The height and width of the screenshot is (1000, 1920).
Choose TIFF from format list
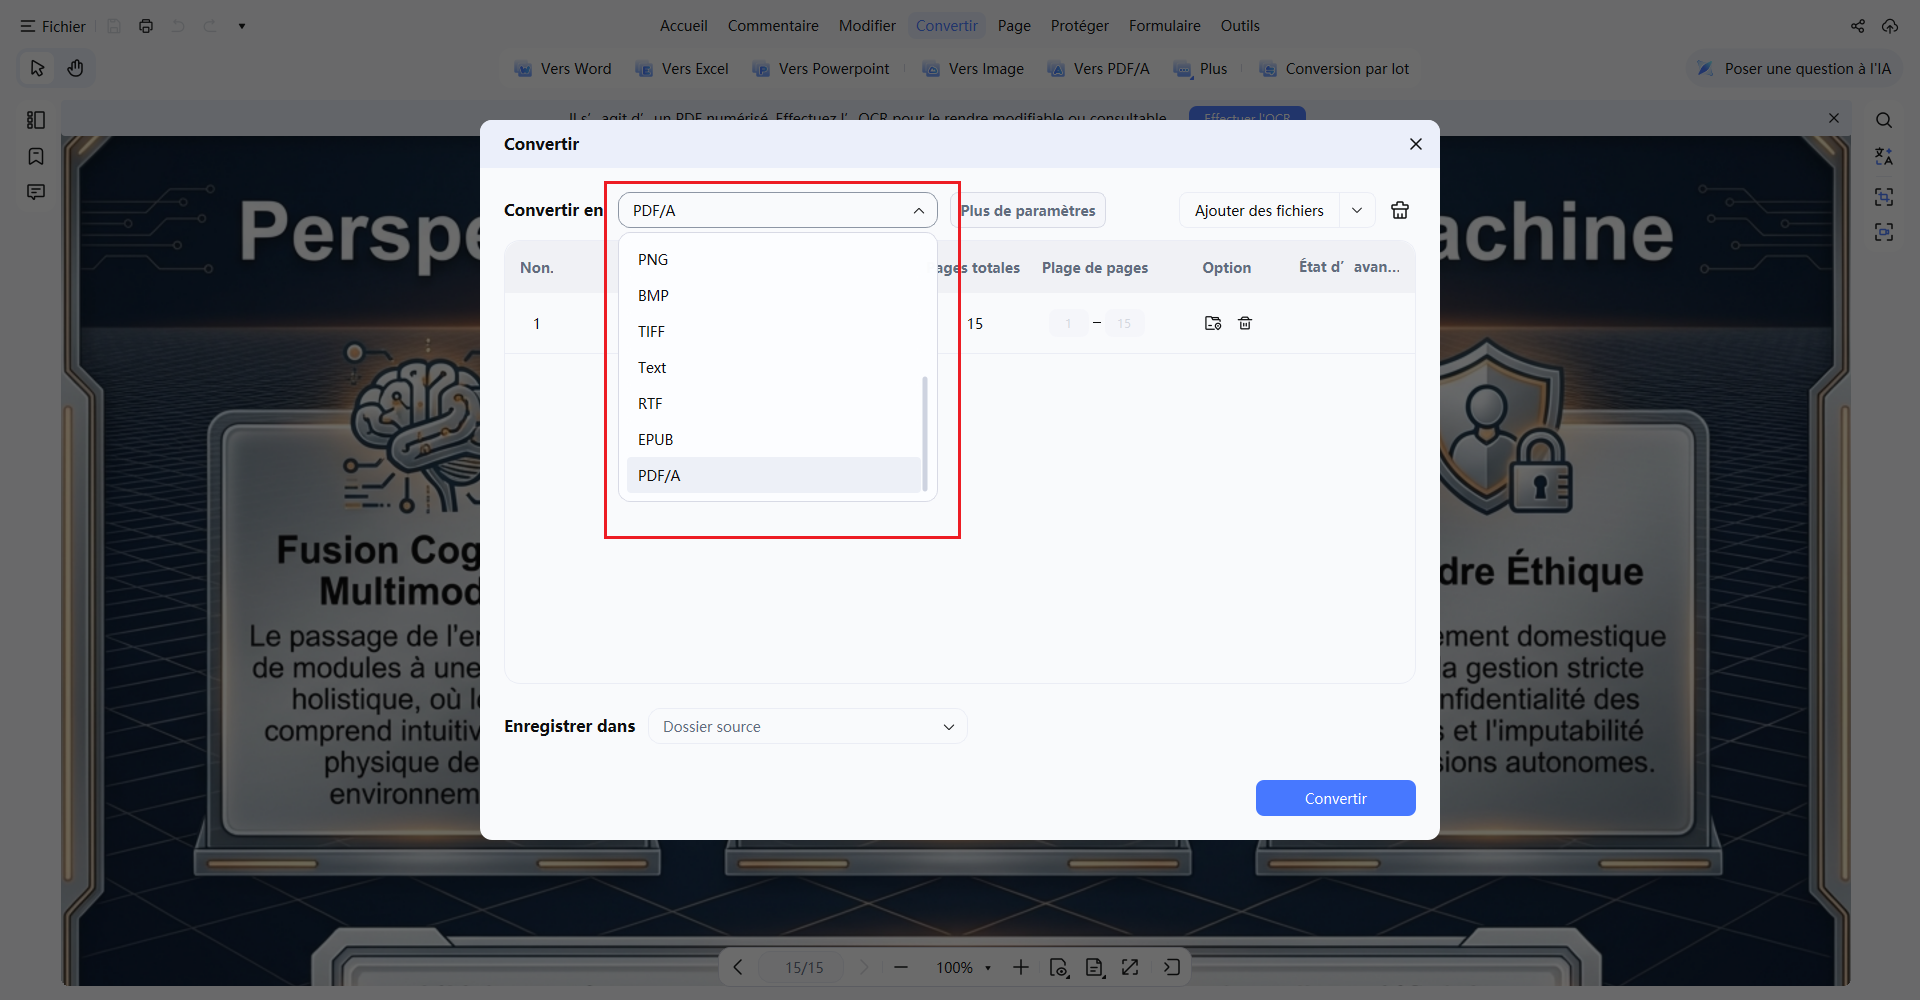[x=774, y=331]
